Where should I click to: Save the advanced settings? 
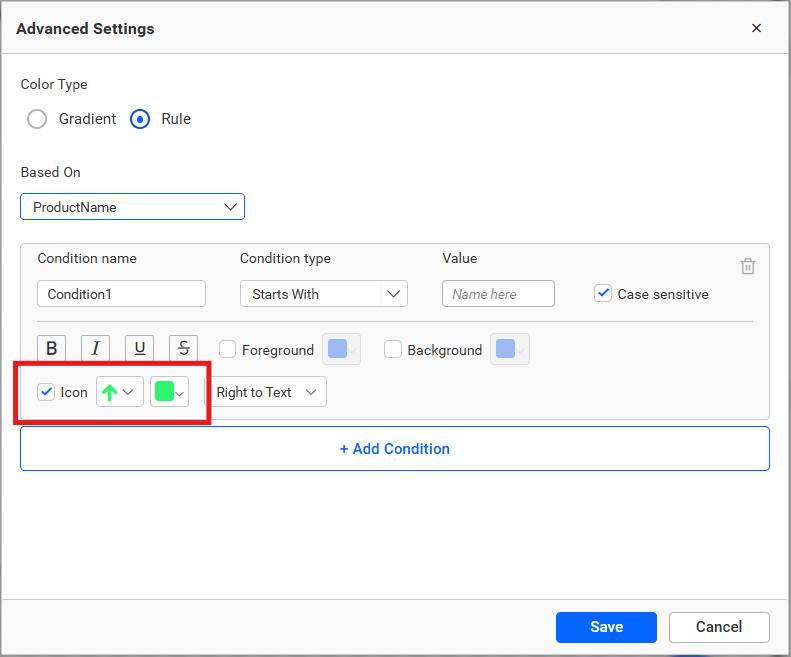[606, 627]
